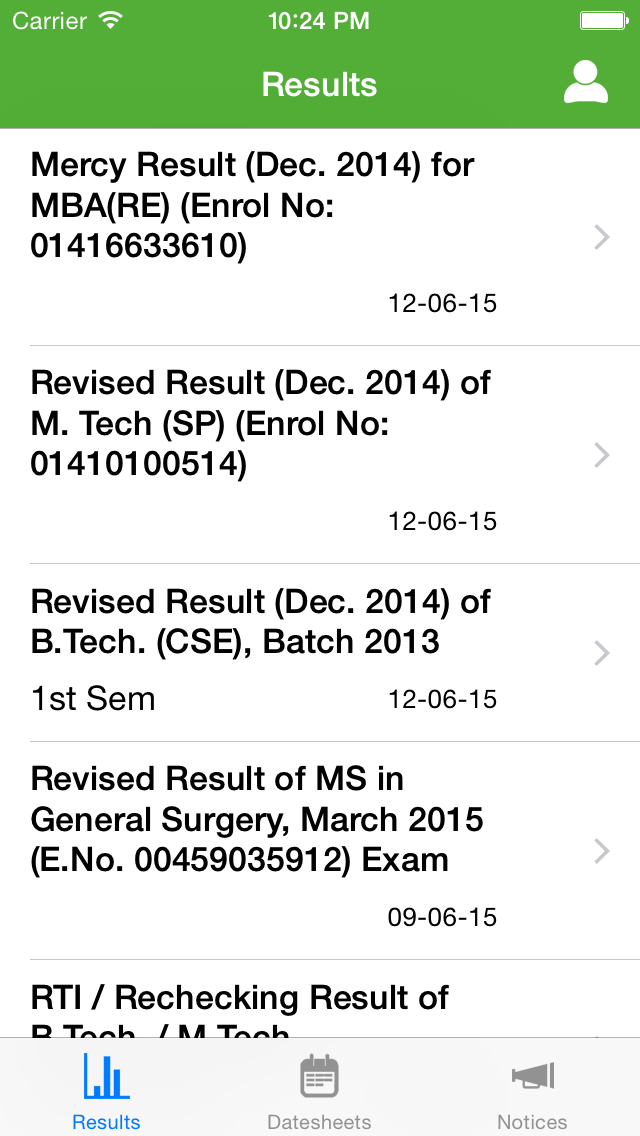Tap the battery indicator icon
The height and width of the screenshot is (1136, 640).
click(603, 21)
